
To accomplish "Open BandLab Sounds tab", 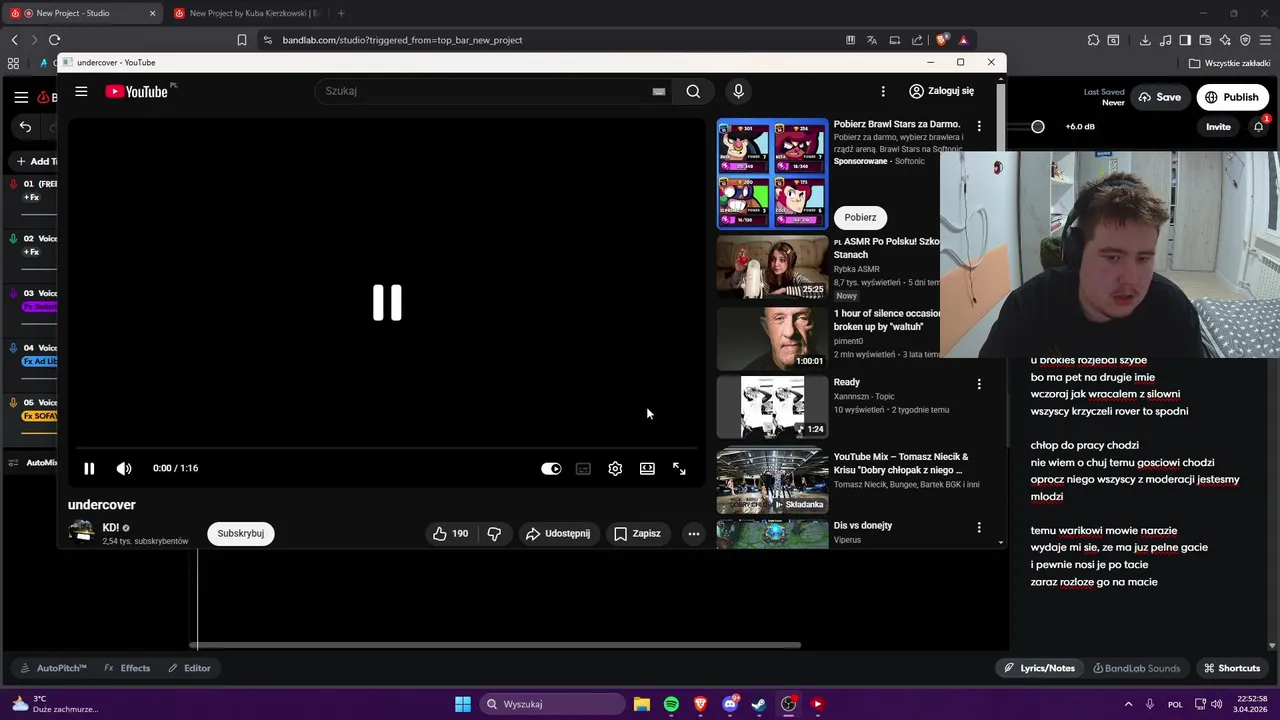I will point(1137,668).
